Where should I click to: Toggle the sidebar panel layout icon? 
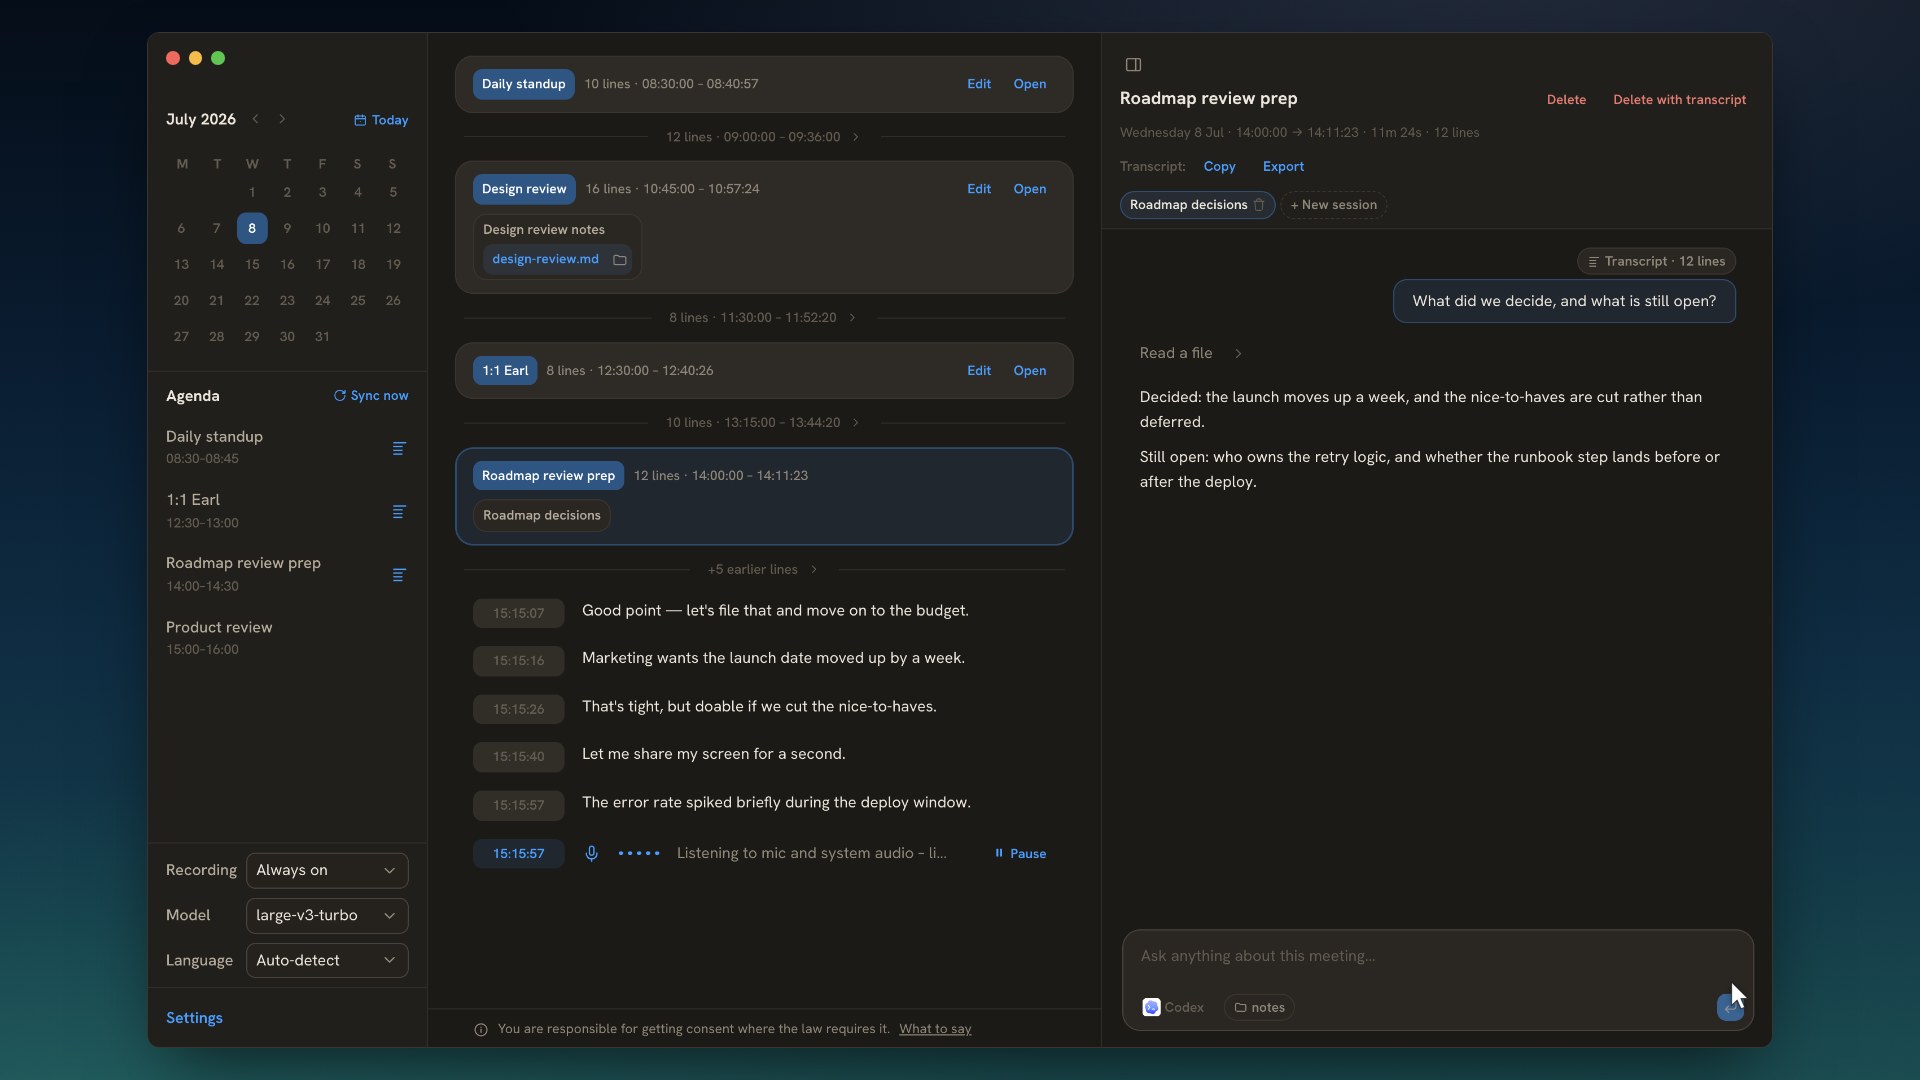[x=1133, y=65]
